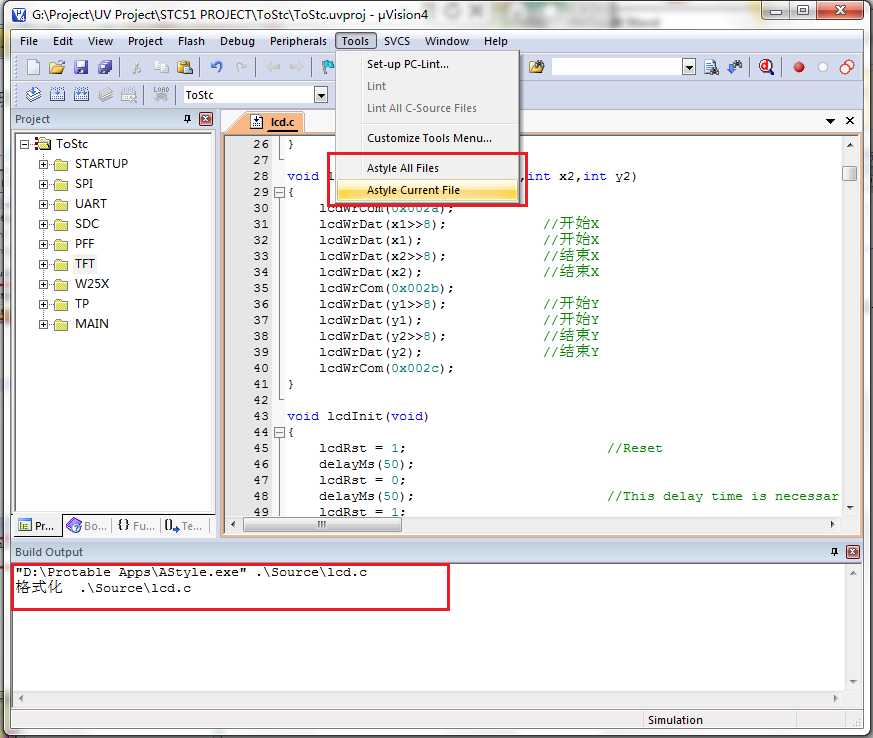Close the Project panel with red X
This screenshot has width=873, height=738.
[x=206, y=119]
